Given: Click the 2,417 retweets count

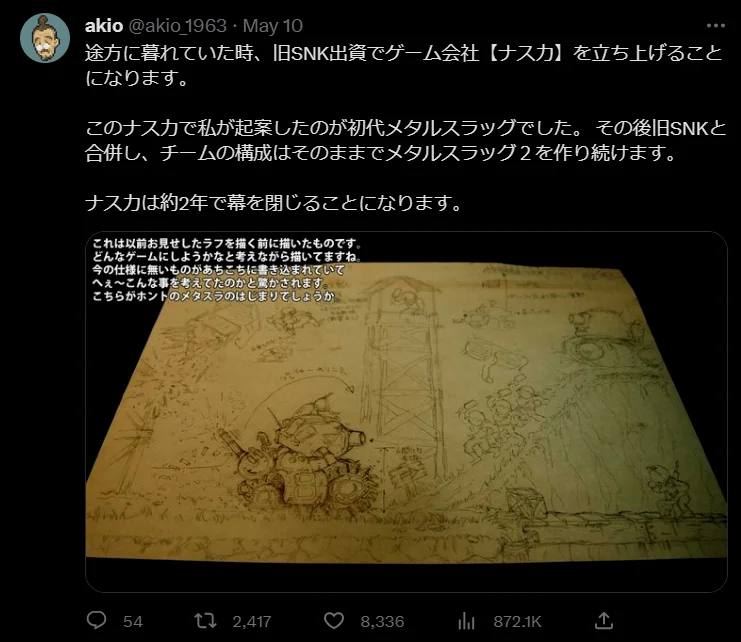Looking at the screenshot, I should coord(252,621).
